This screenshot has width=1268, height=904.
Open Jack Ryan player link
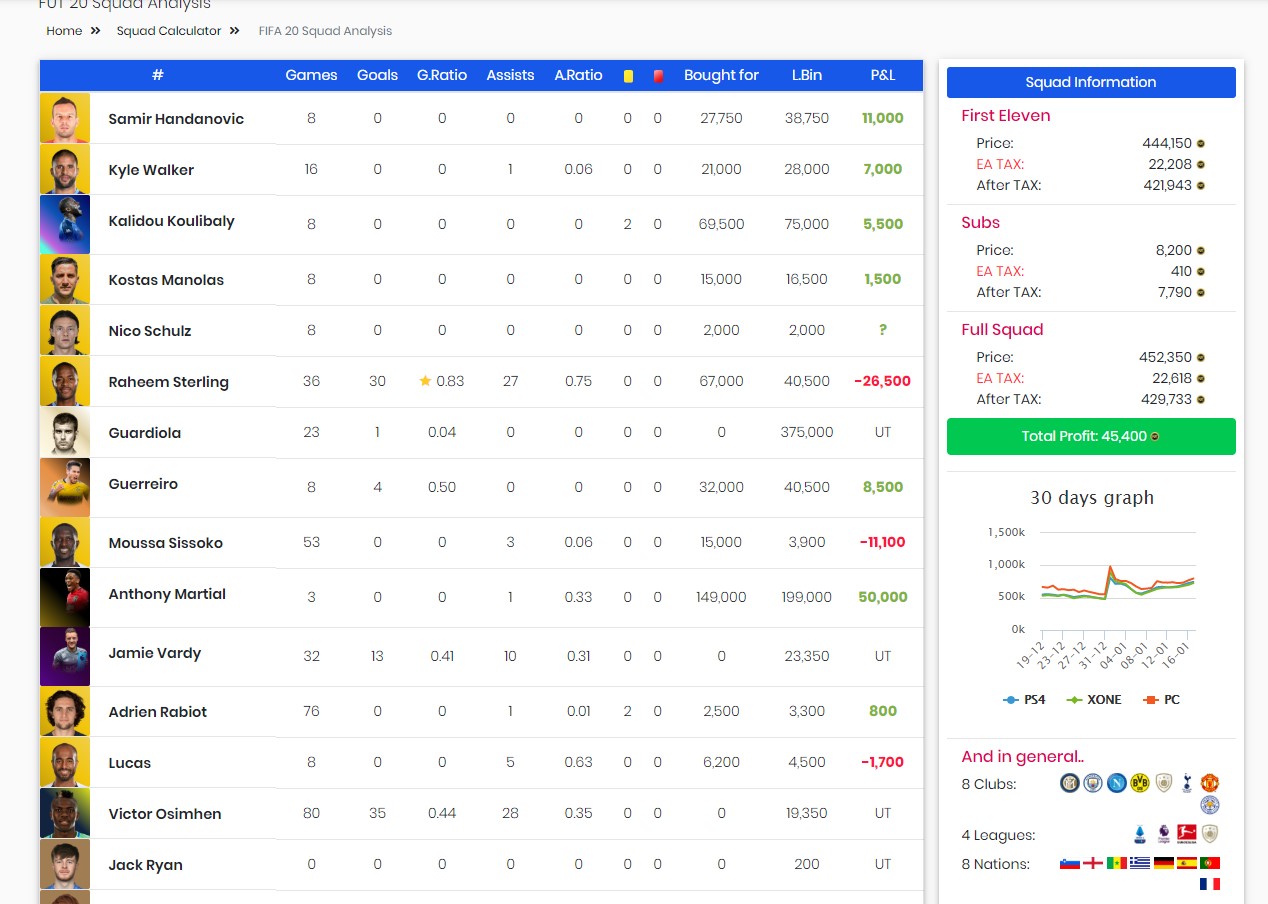pyautogui.click(x=145, y=865)
